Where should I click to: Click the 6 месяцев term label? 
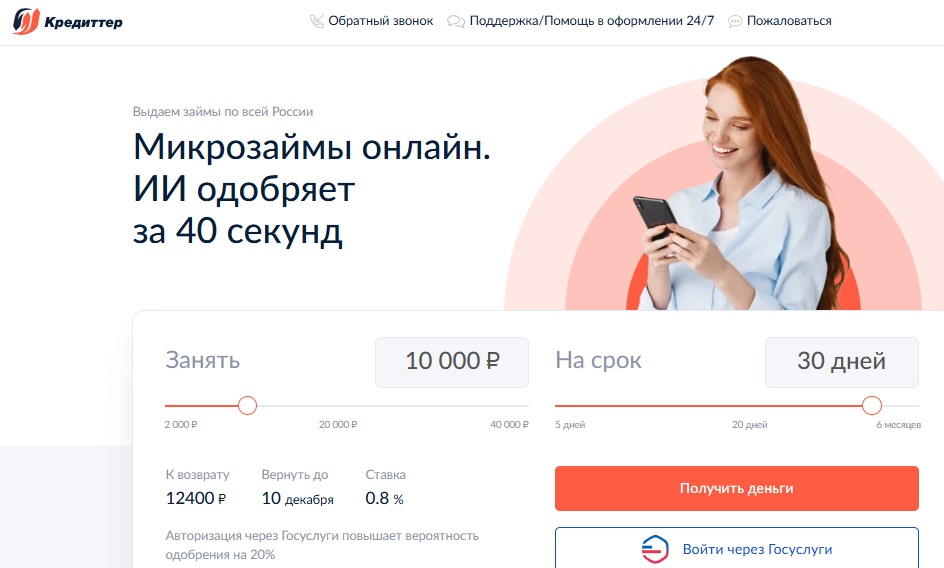point(898,425)
